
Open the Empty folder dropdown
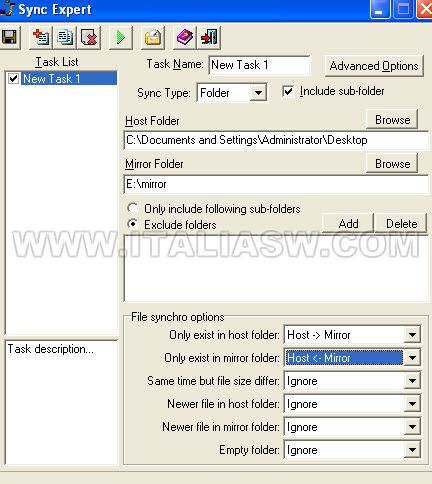click(412, 450)
